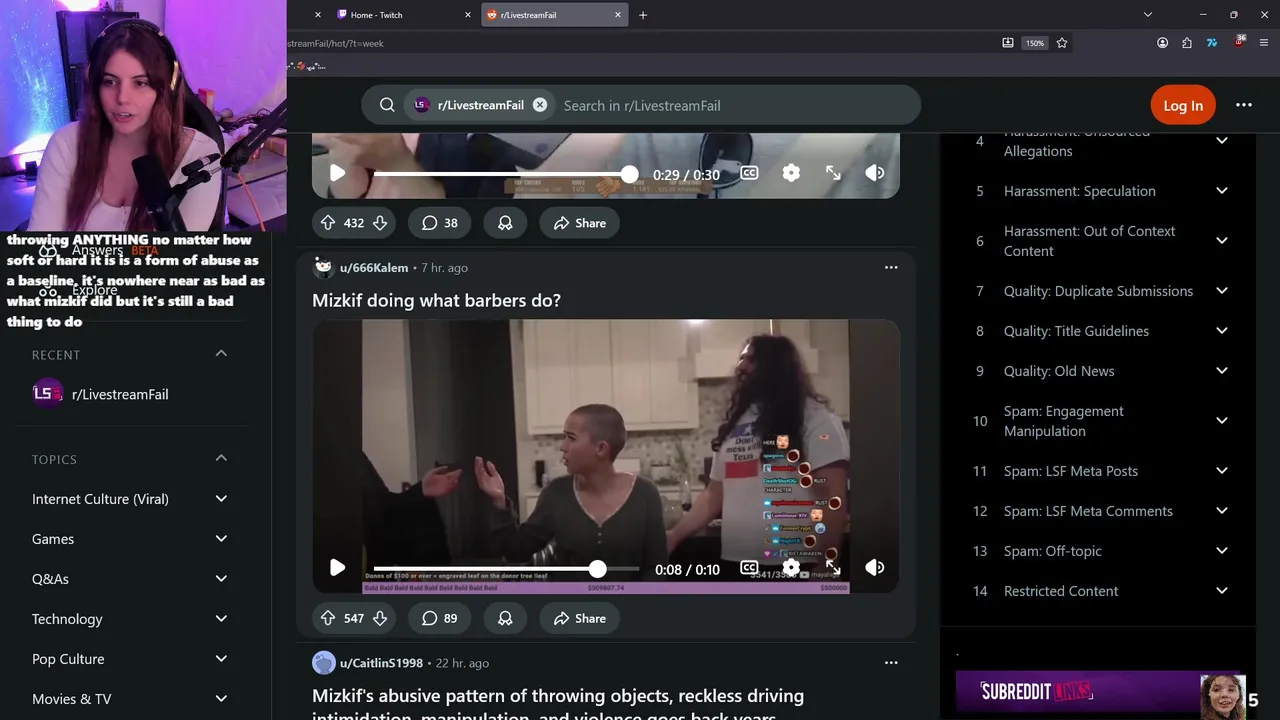Open a new browser tab
This screenshot has width=1280, height=720.
643,15
